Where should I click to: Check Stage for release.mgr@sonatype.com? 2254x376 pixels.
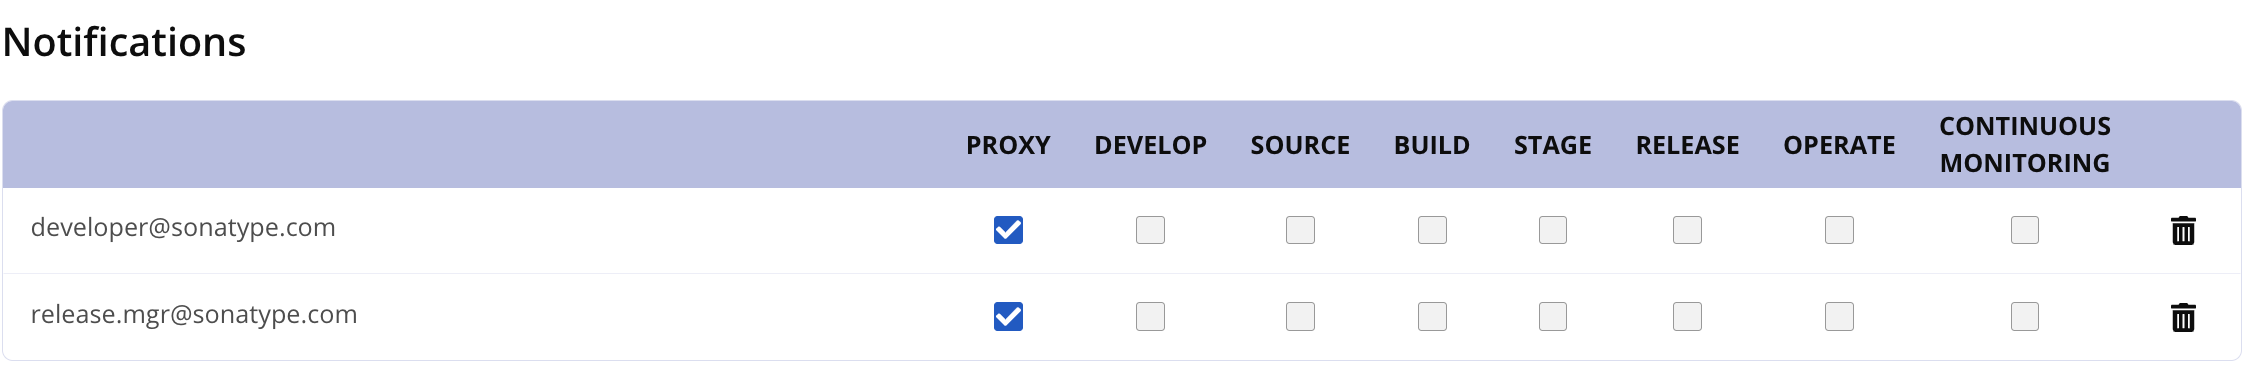1553,317
